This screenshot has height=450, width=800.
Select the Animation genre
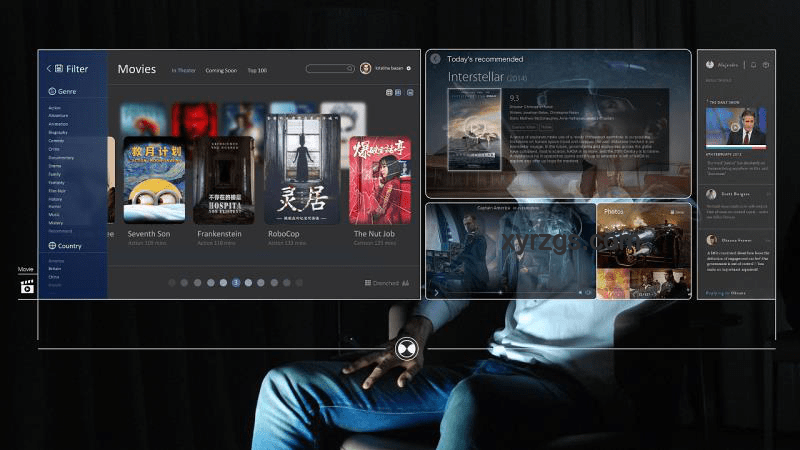[58, 124]
